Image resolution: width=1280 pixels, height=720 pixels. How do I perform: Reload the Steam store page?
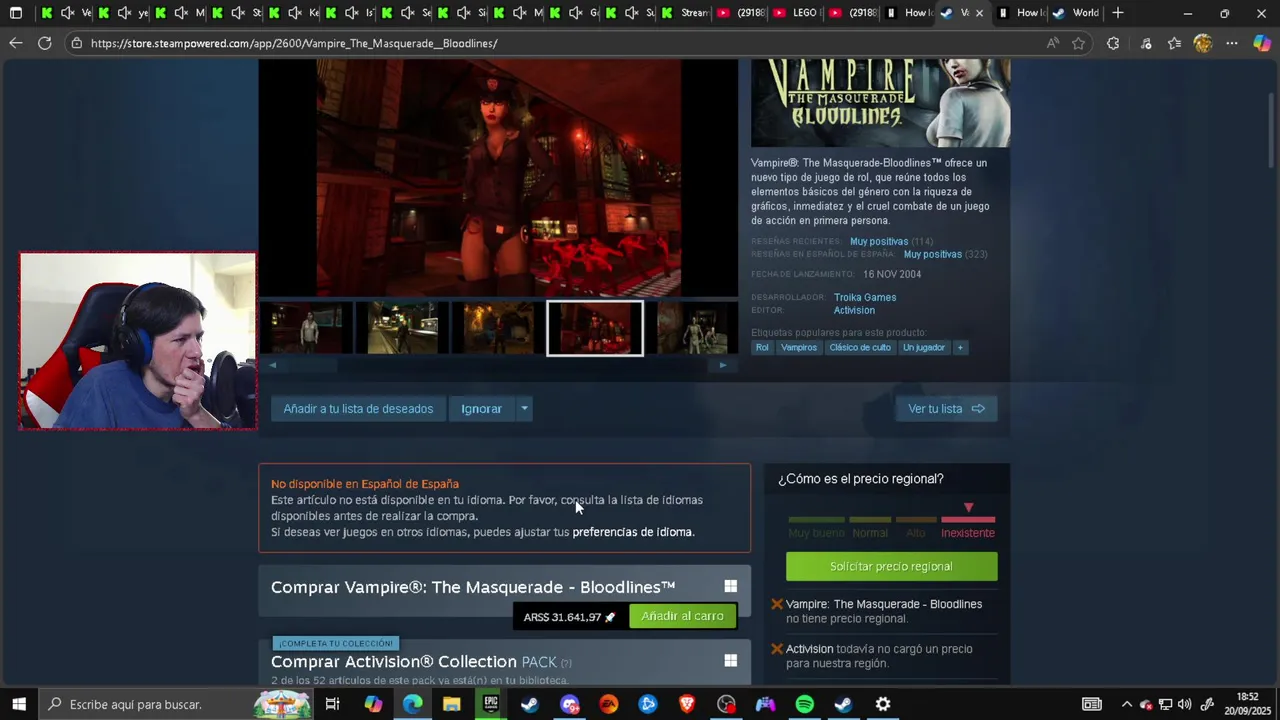(x=44, y=43)
